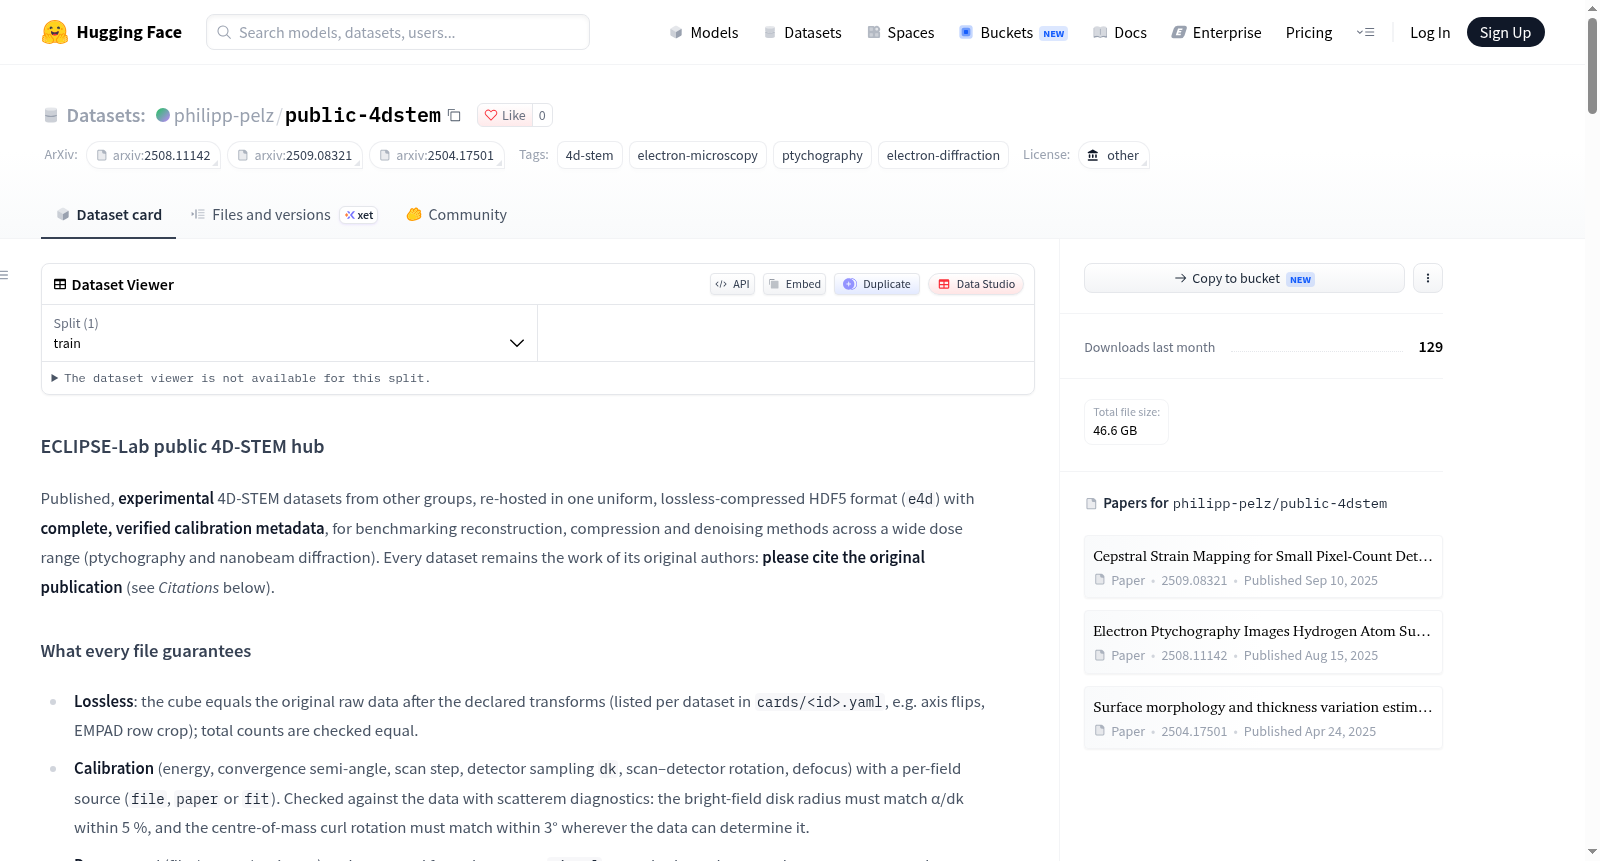Open the Community tab
The height and width of the screenshot is (861, 1600).
(x=457, y=215)
